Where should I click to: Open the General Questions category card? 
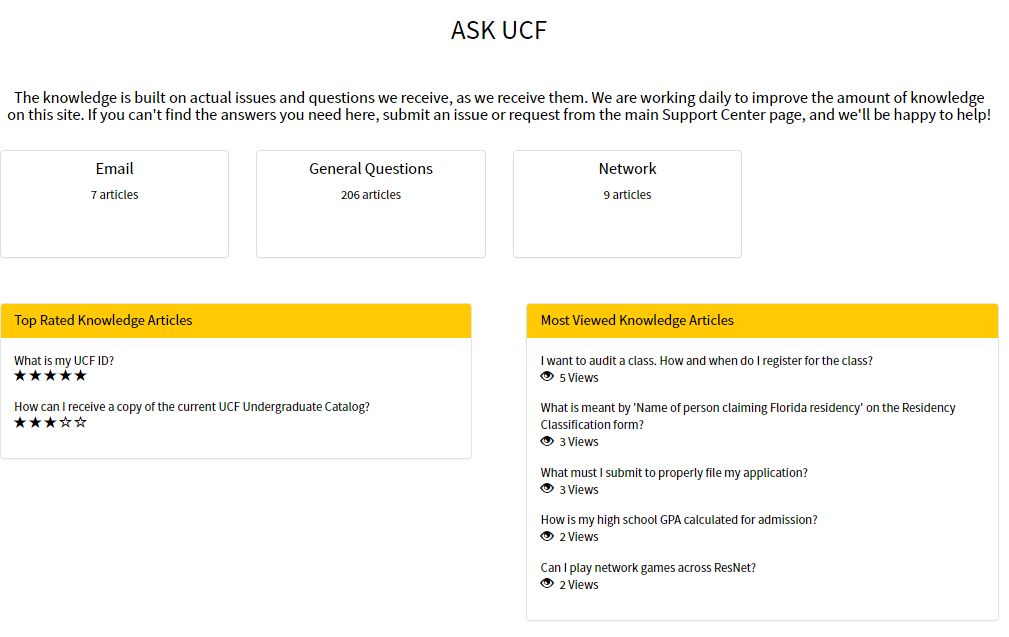tap(371, 204)
